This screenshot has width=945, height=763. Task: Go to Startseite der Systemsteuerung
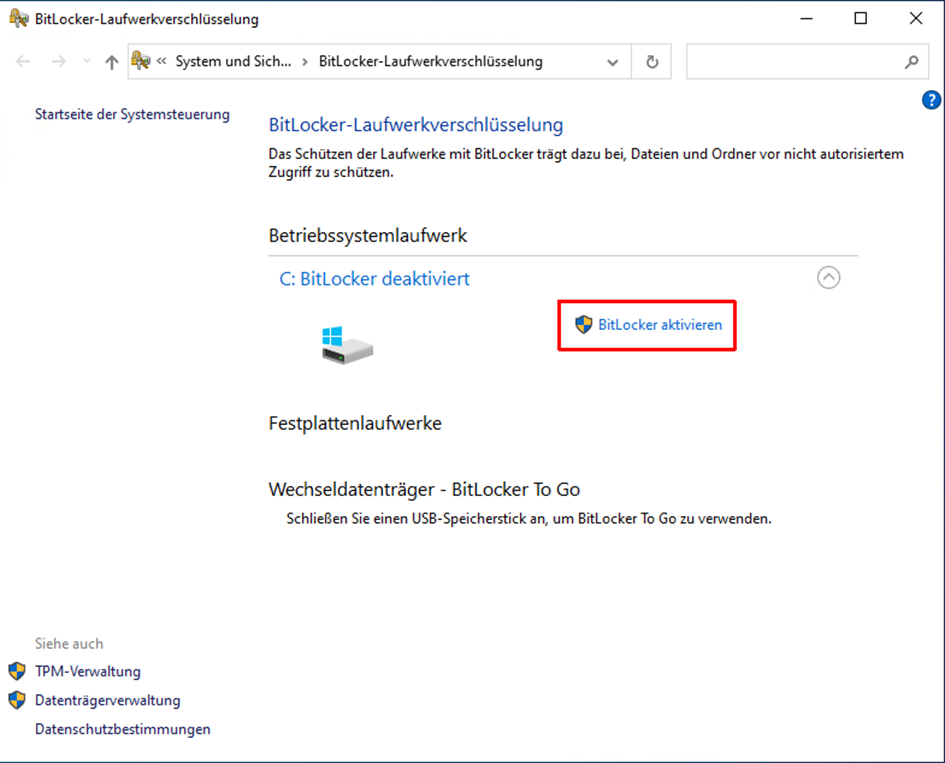pyautogui.click(x=132, y=115)
